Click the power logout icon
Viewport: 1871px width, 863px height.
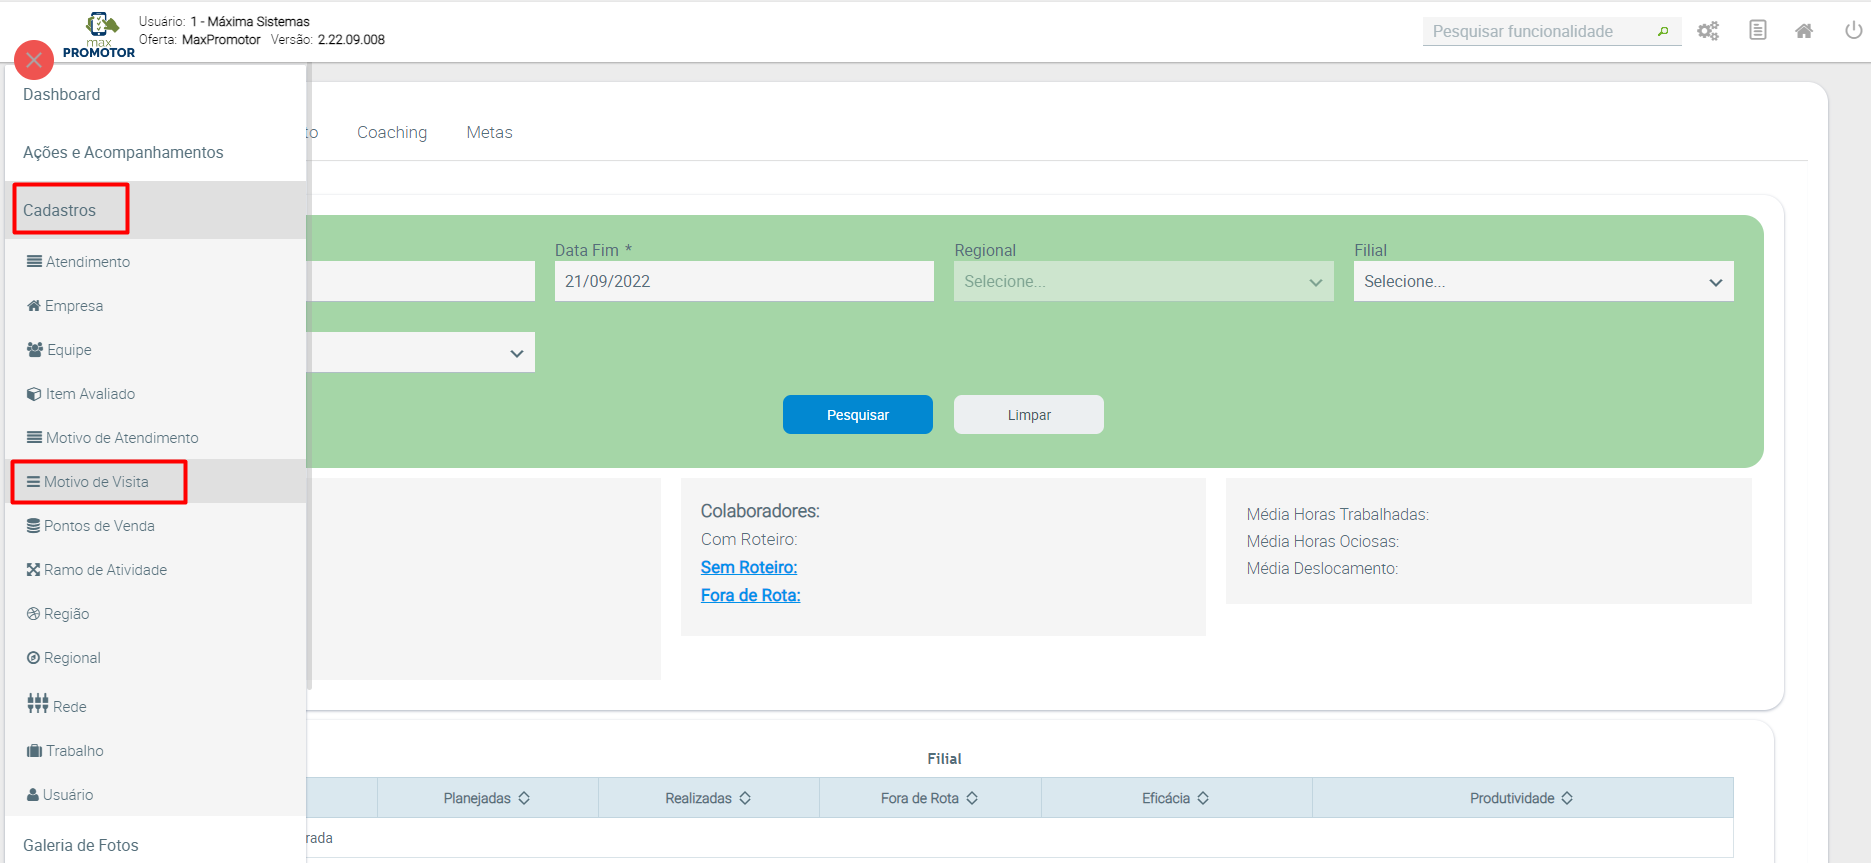tap(1853, 31)
